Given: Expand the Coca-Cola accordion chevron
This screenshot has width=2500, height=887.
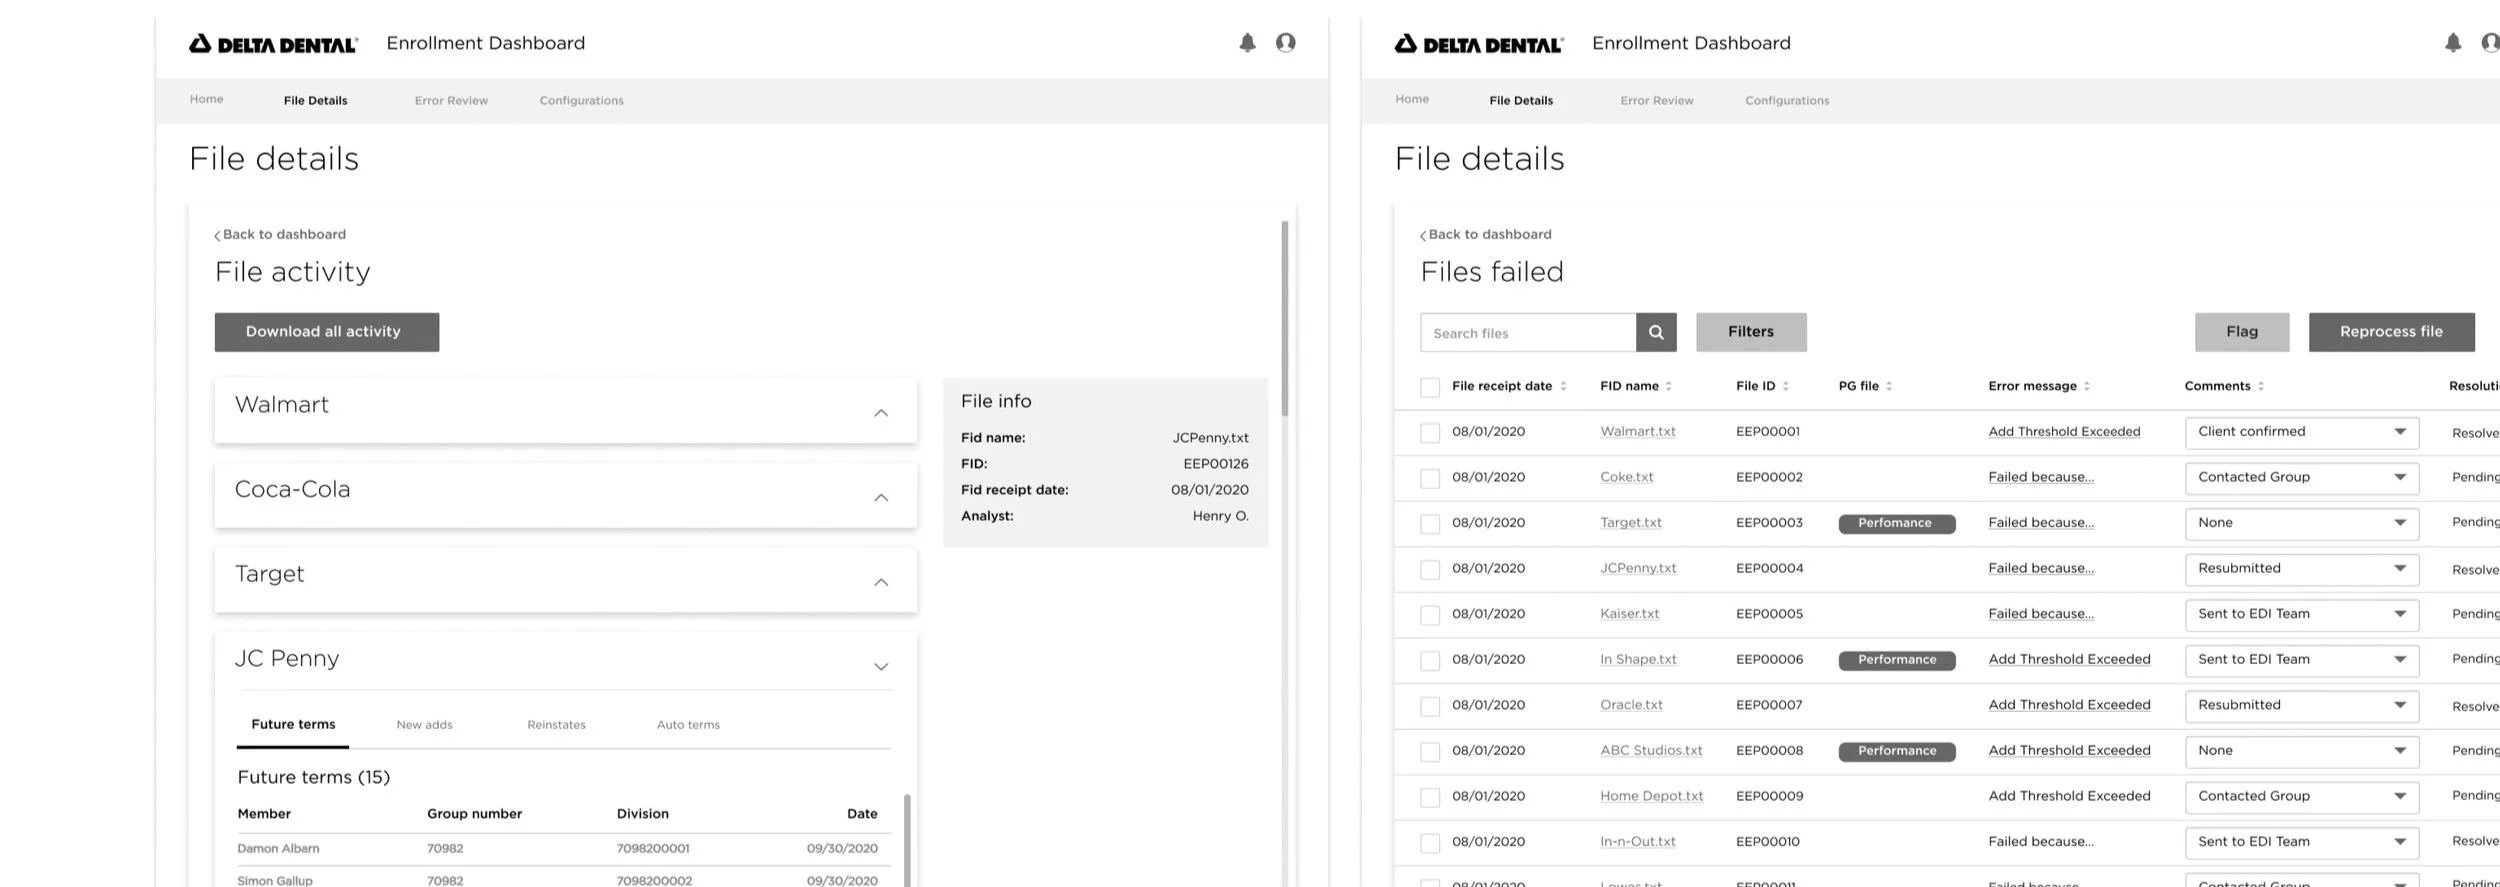Looking at the screenshot, I should coord(881,498).
